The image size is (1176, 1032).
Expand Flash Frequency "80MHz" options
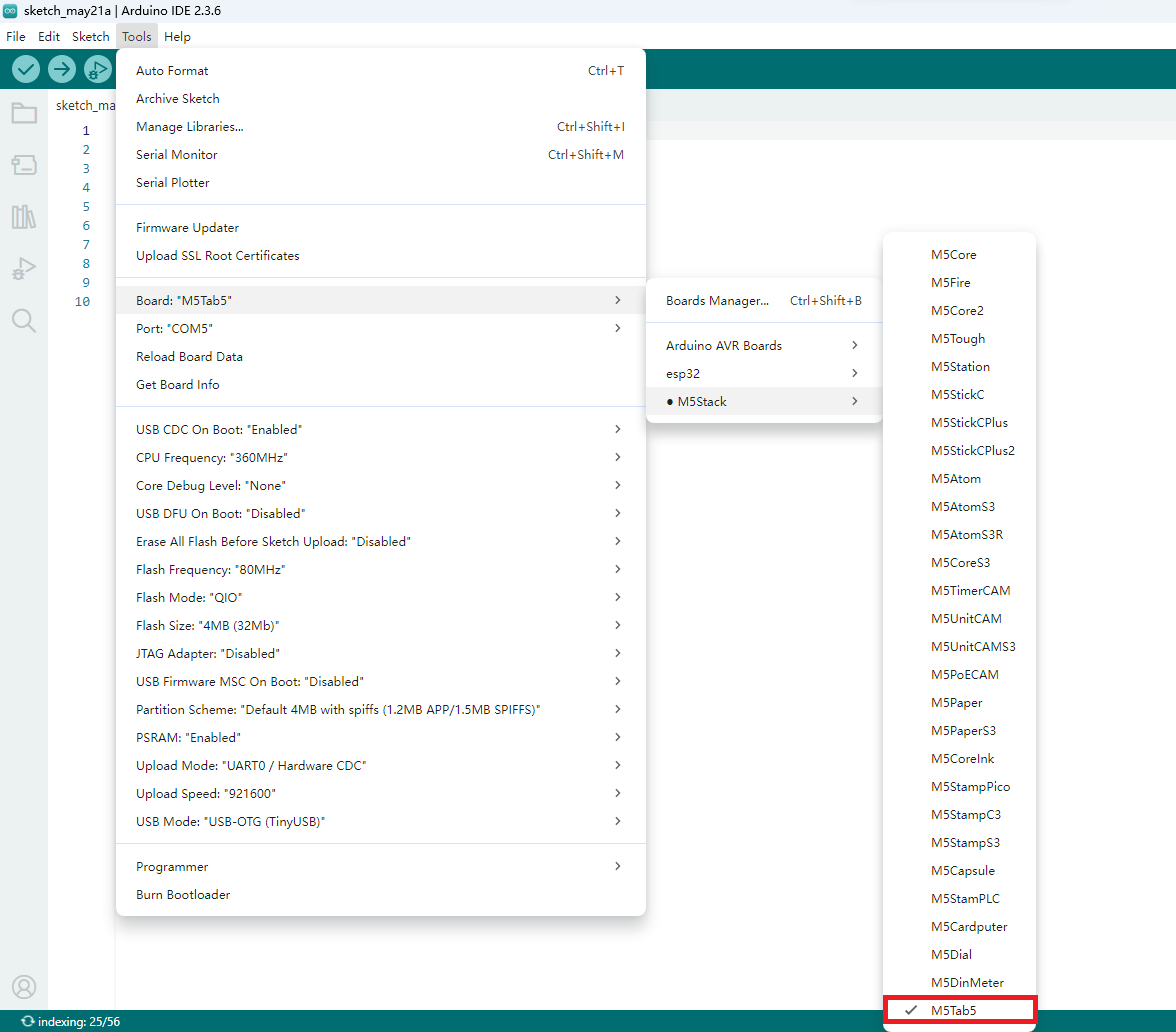click(381, 569)
